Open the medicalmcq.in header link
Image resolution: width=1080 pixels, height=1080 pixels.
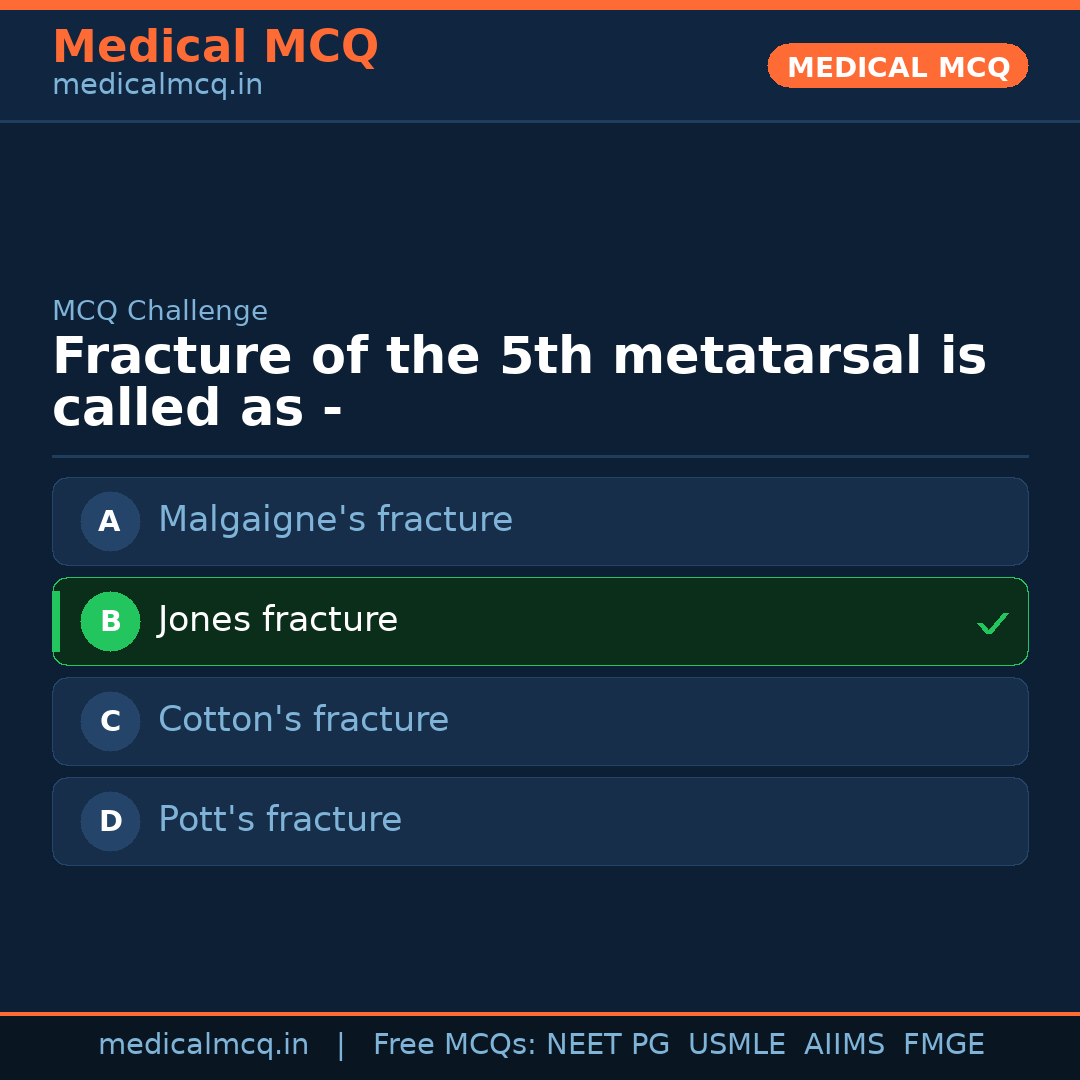pyautogui.click(x=156, y=85)
